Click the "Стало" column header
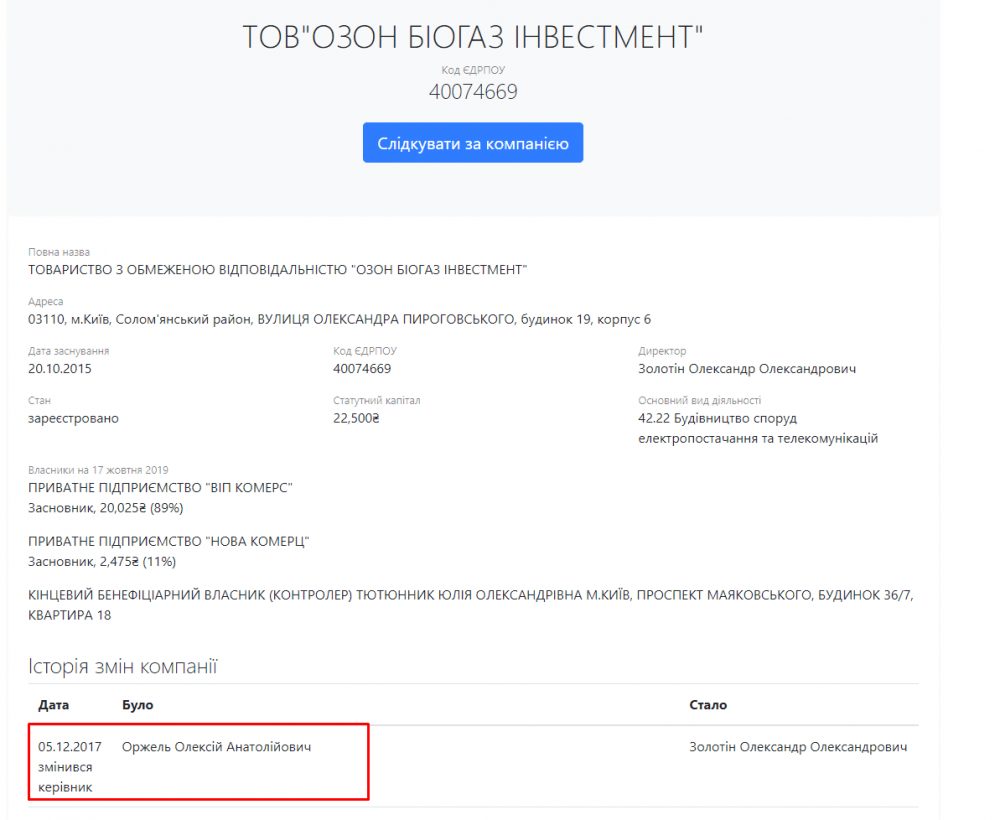Image resolution: width=1000 pixels, height=820 pixels. tap(708, 705)
